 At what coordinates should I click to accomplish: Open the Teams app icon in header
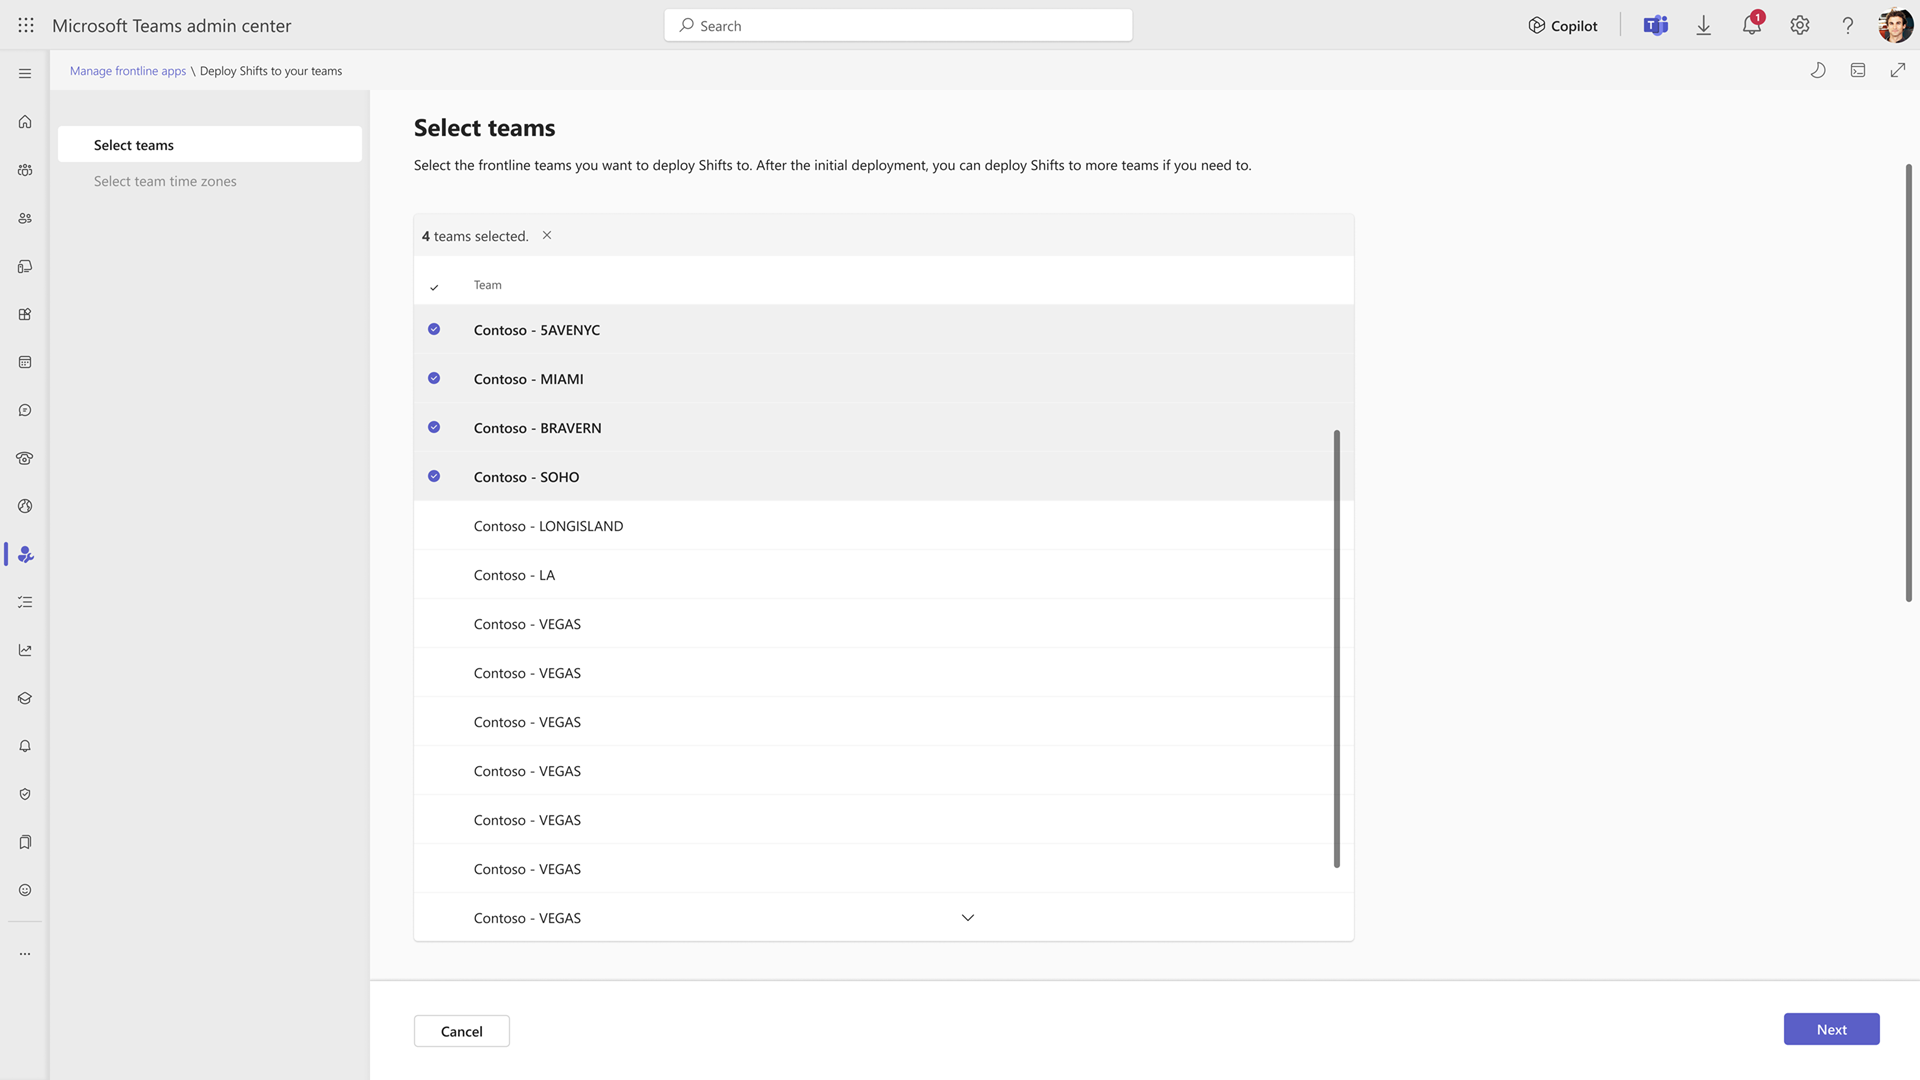[x=1655, y=26]
